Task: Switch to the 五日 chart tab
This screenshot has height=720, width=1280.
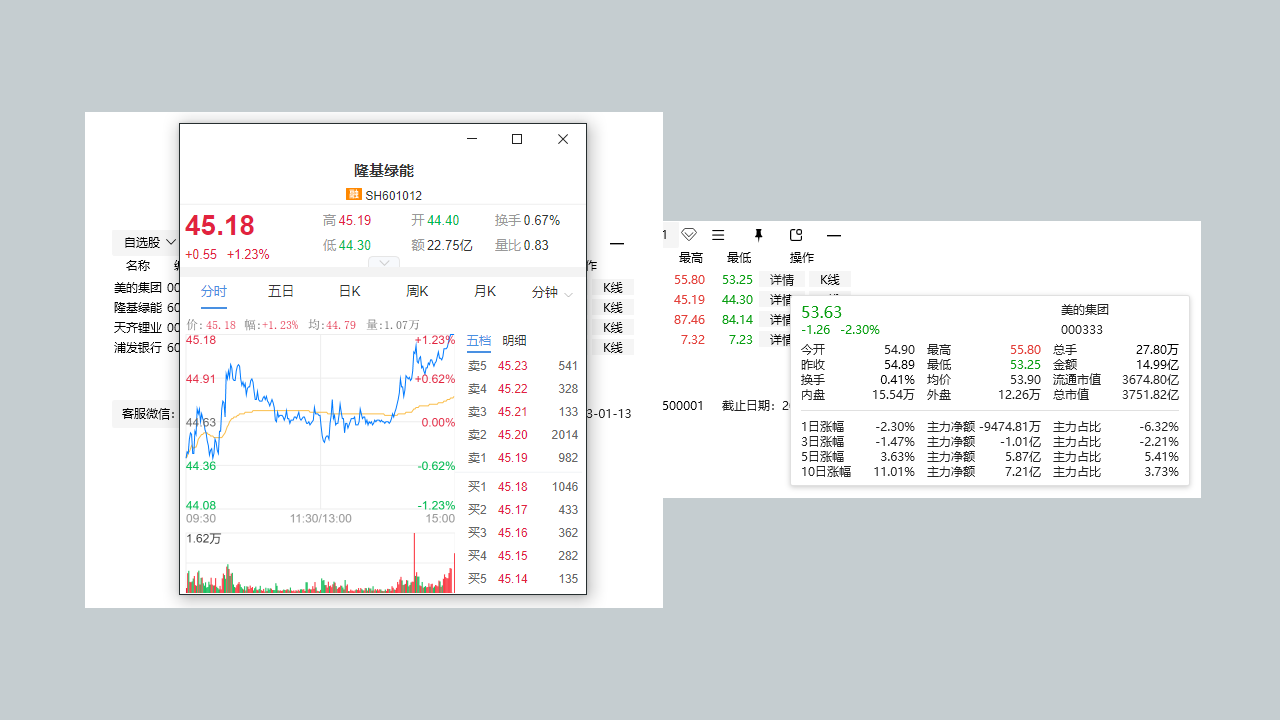Action: [x=281, y=291]
